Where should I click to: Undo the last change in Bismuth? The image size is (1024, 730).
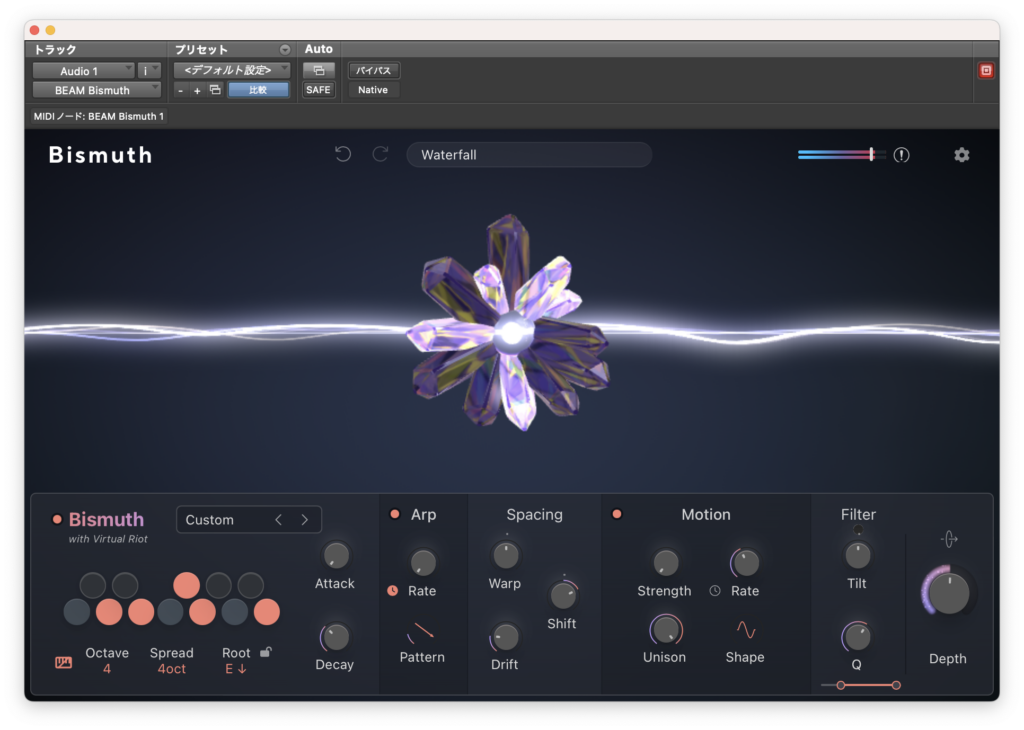pos(343,154)
